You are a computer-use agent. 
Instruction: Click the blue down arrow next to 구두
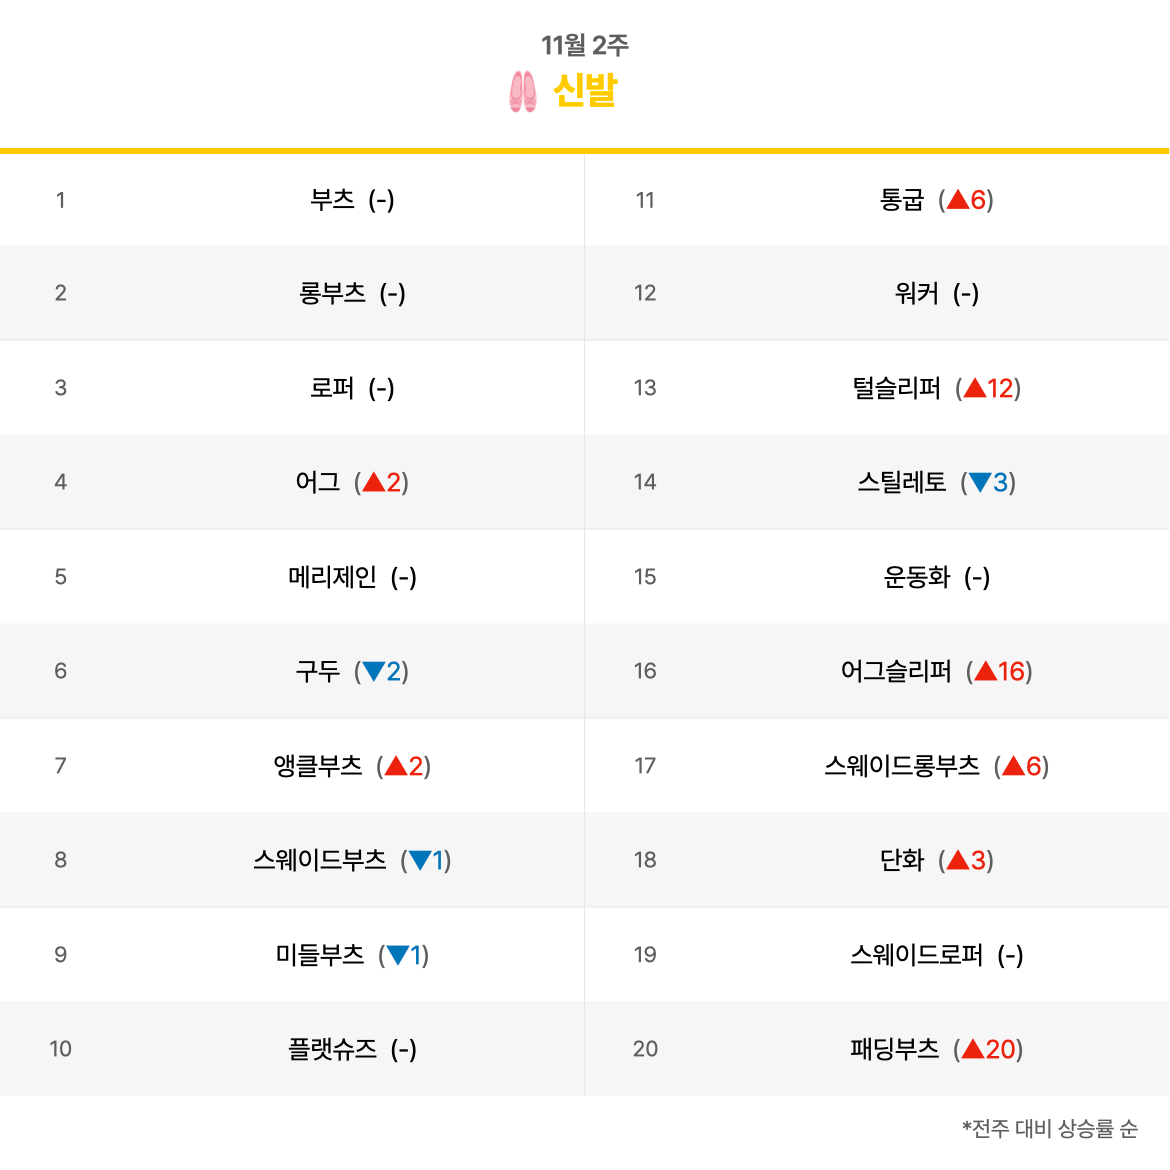pyautogui.click(x=374, y=672)
